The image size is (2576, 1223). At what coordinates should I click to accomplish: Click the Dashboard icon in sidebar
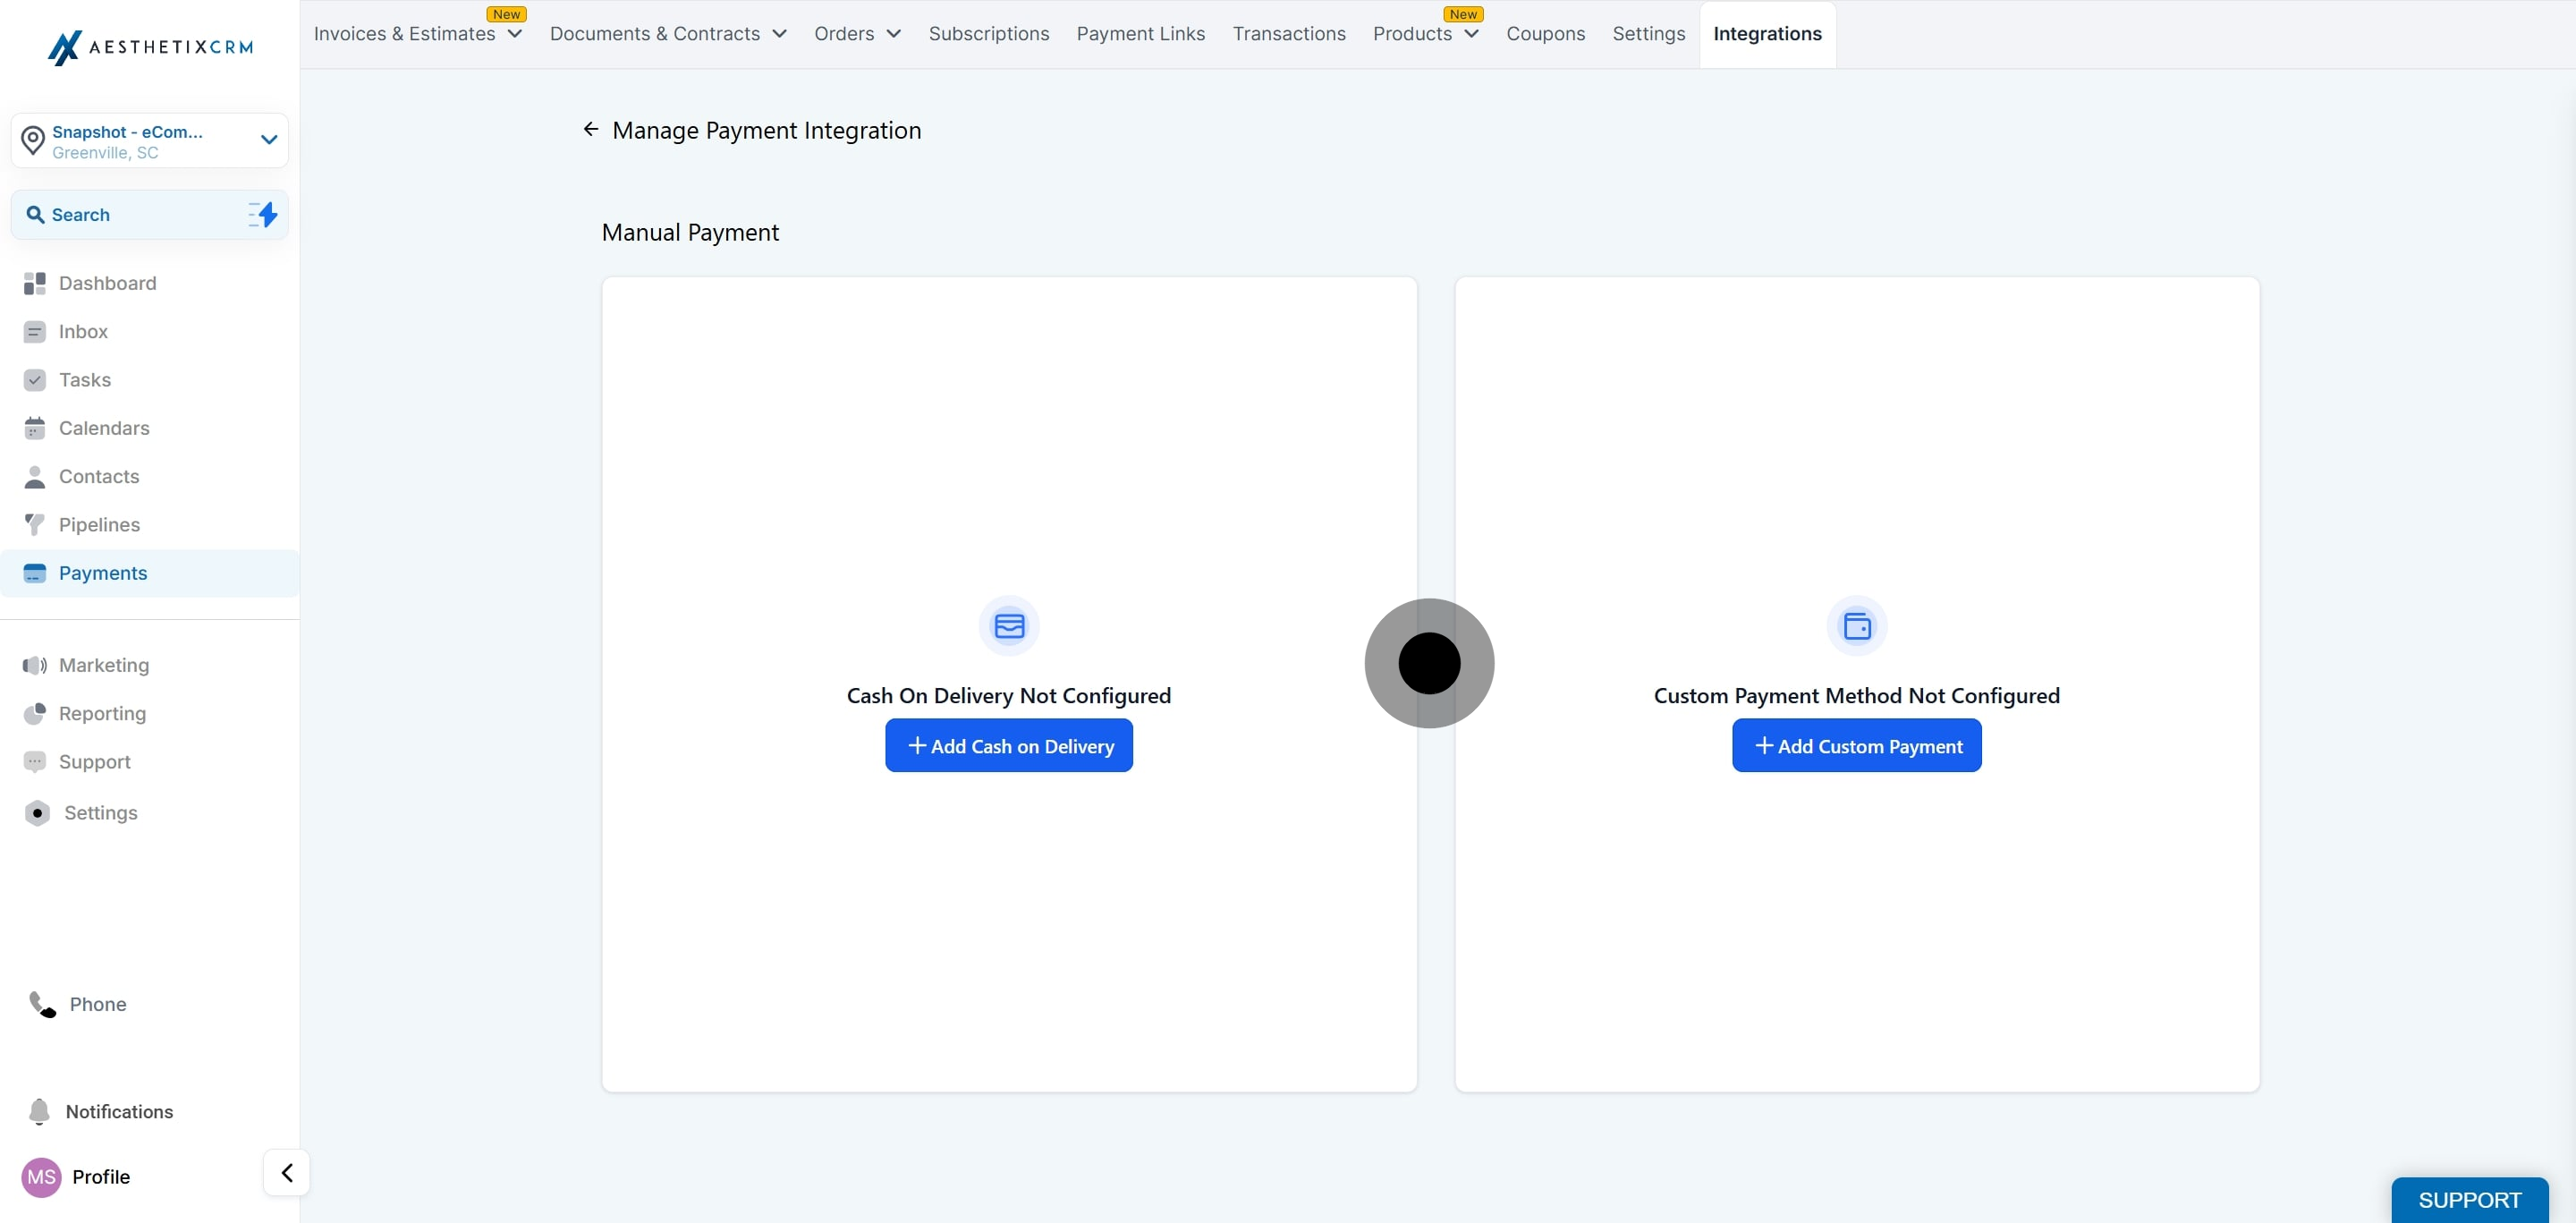pos(35,284)
